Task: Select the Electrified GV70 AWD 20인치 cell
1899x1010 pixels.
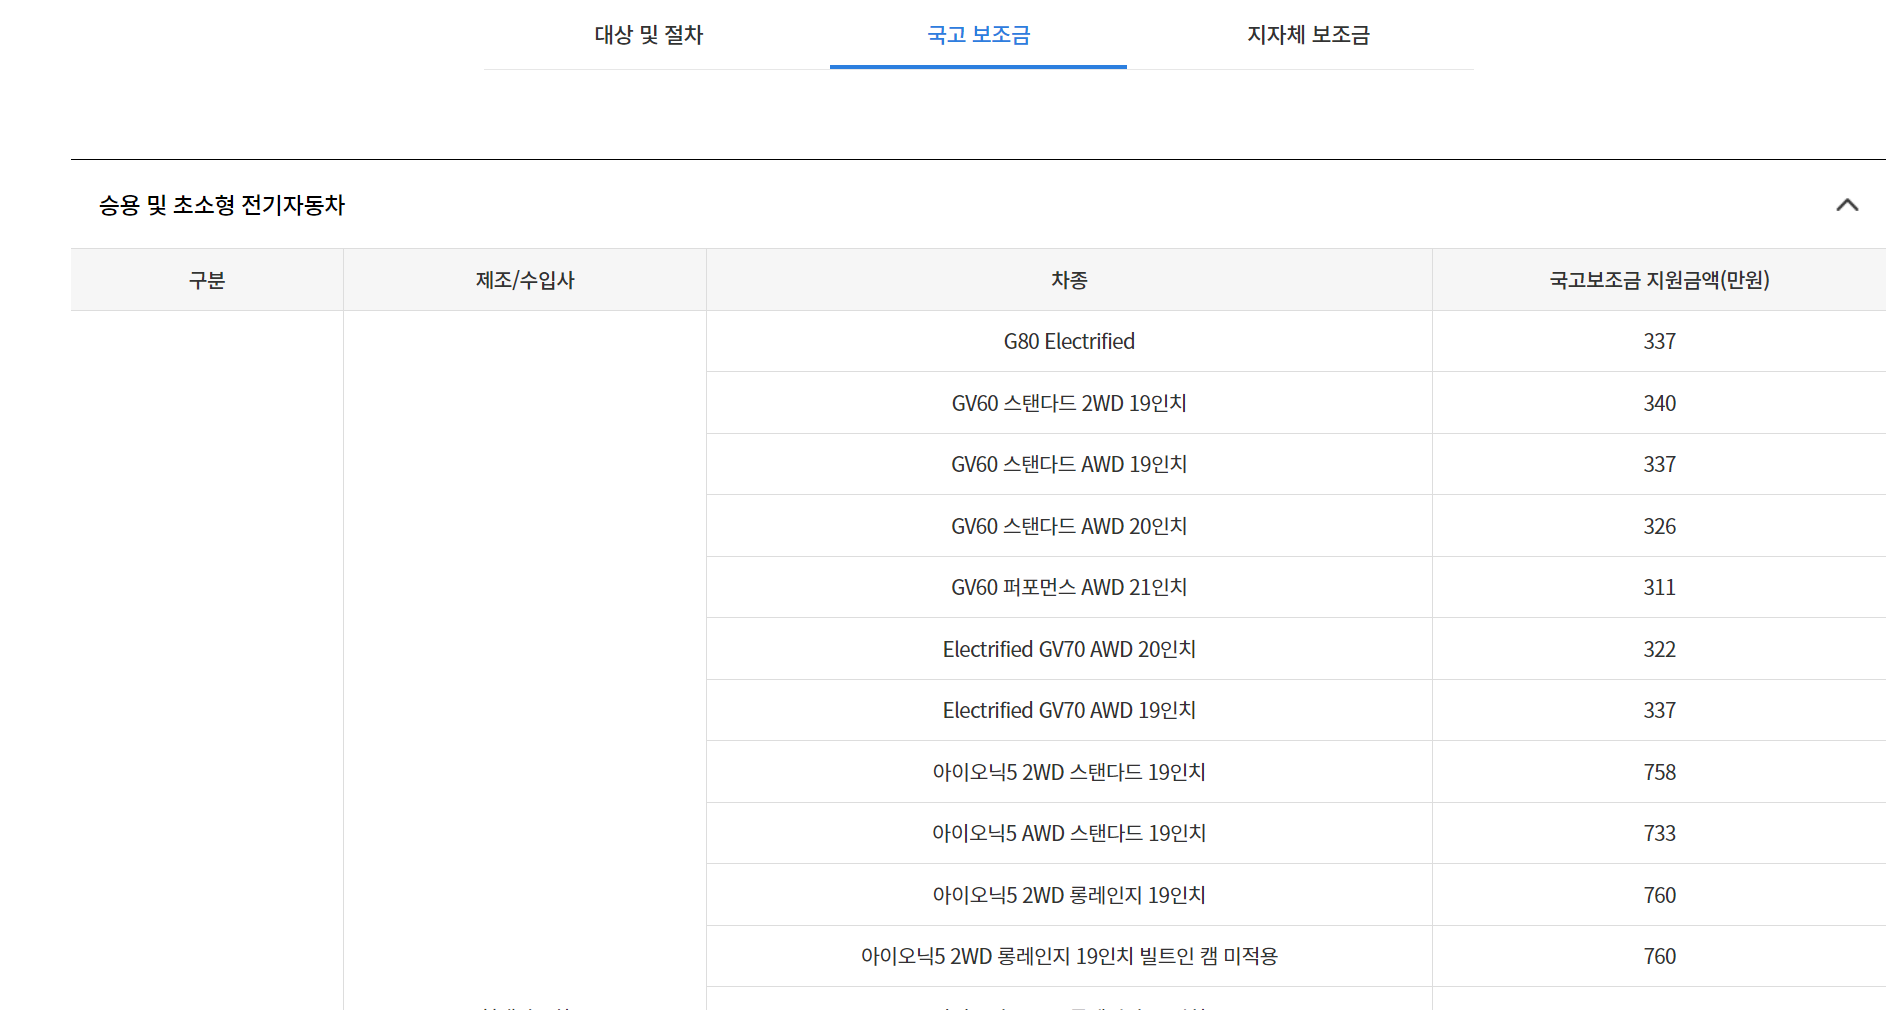Action: (x=1069, y=649)
